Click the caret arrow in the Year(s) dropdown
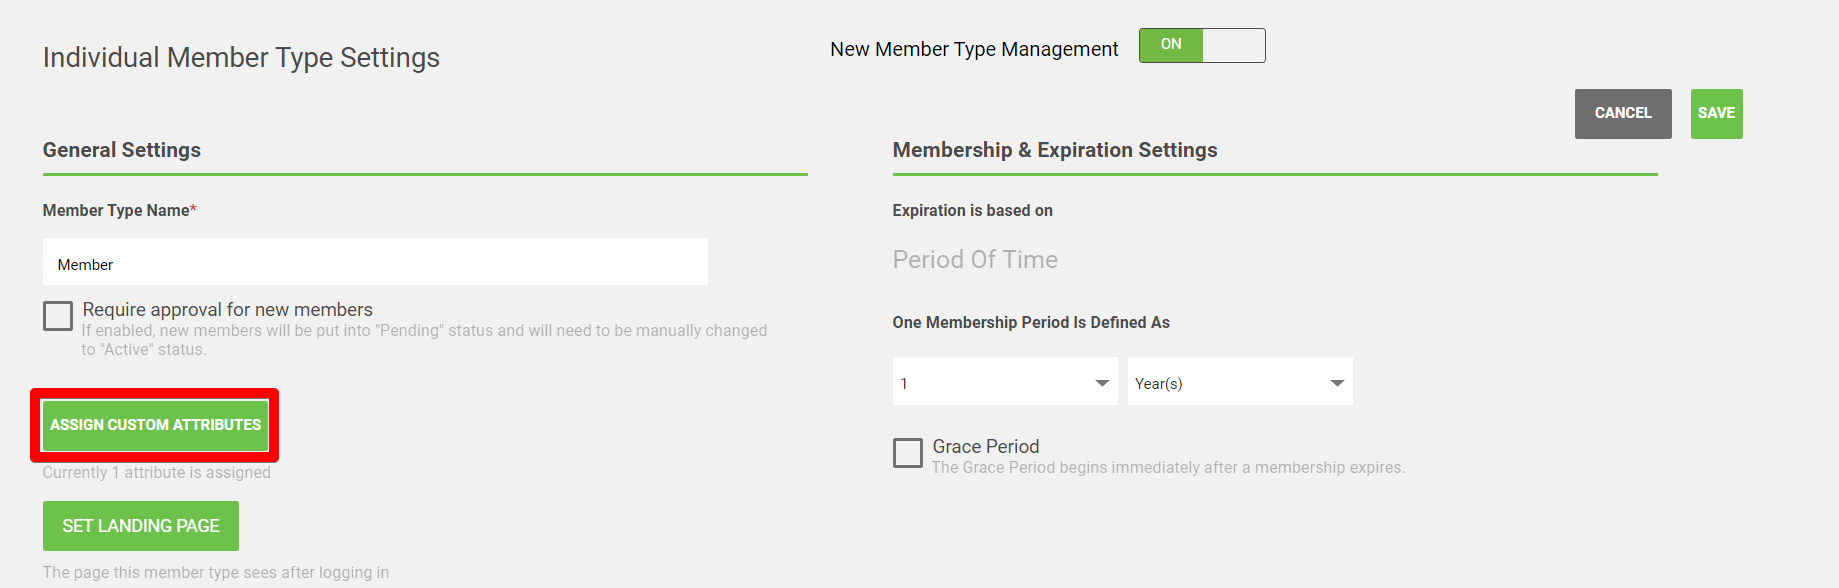 click(x=1337, y=383)
